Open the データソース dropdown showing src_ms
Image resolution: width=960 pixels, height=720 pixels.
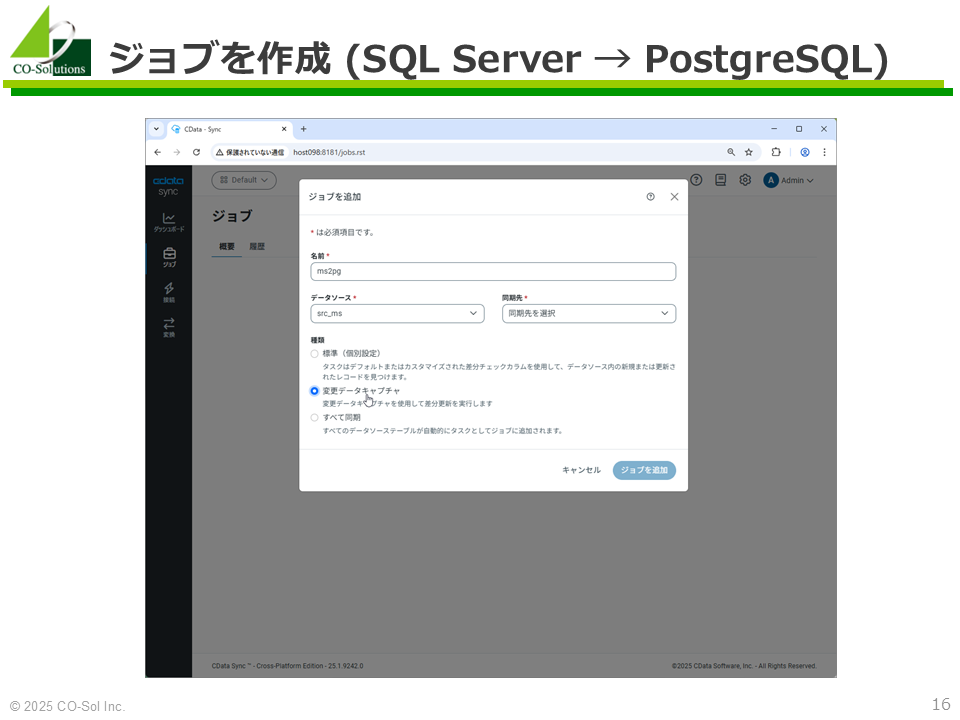pos(397,313)
